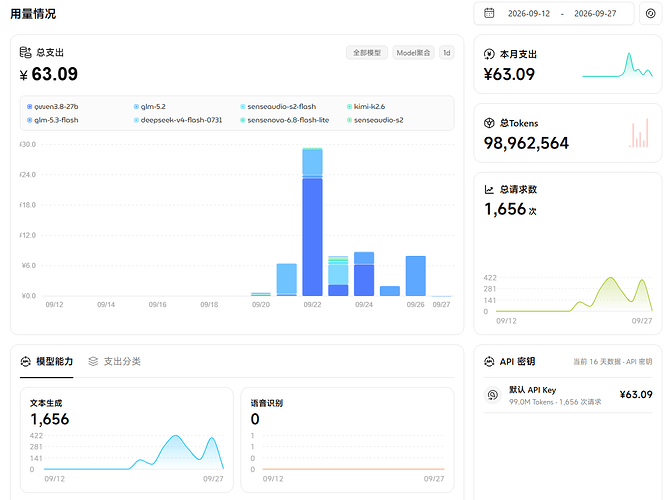Image resolution: width=667 pixels, height=500 pixels.
Task: Click the 09/22 spending bar
Action: point(312,222)
